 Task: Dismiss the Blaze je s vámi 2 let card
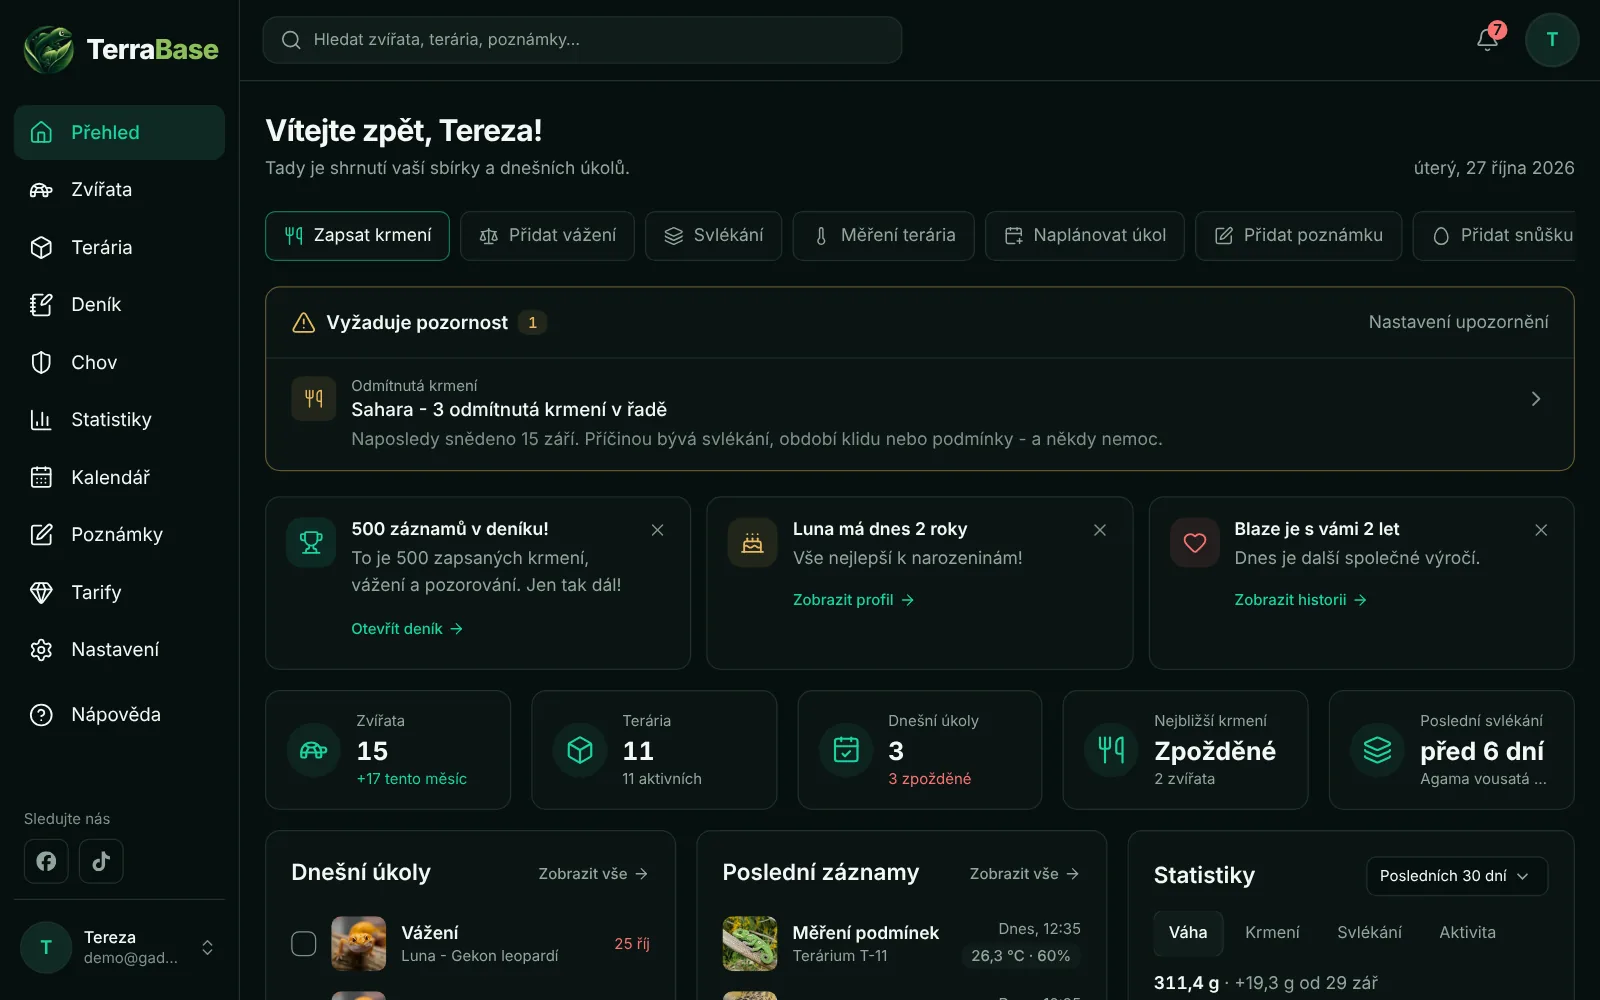pyautogui.click(x=1541, y=530)
